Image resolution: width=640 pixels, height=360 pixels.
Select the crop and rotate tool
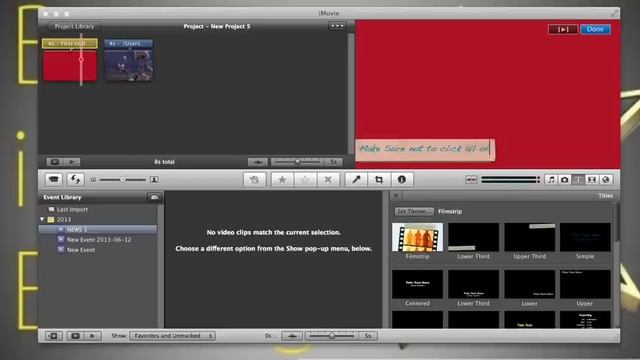pos(379,180)
